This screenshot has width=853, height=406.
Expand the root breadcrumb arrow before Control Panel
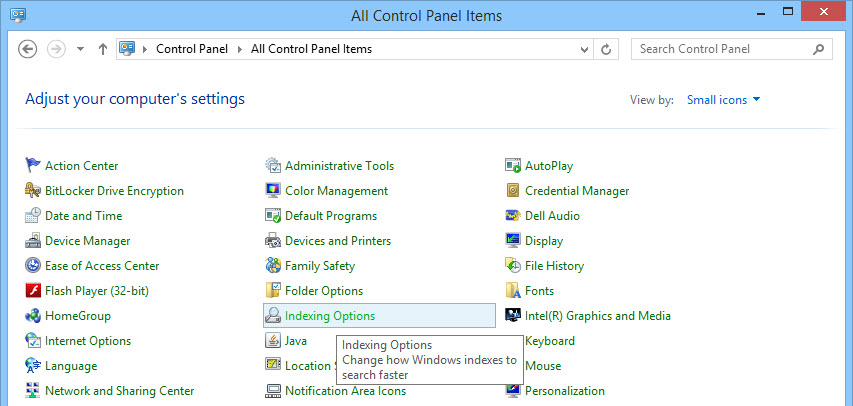point(145,49)
